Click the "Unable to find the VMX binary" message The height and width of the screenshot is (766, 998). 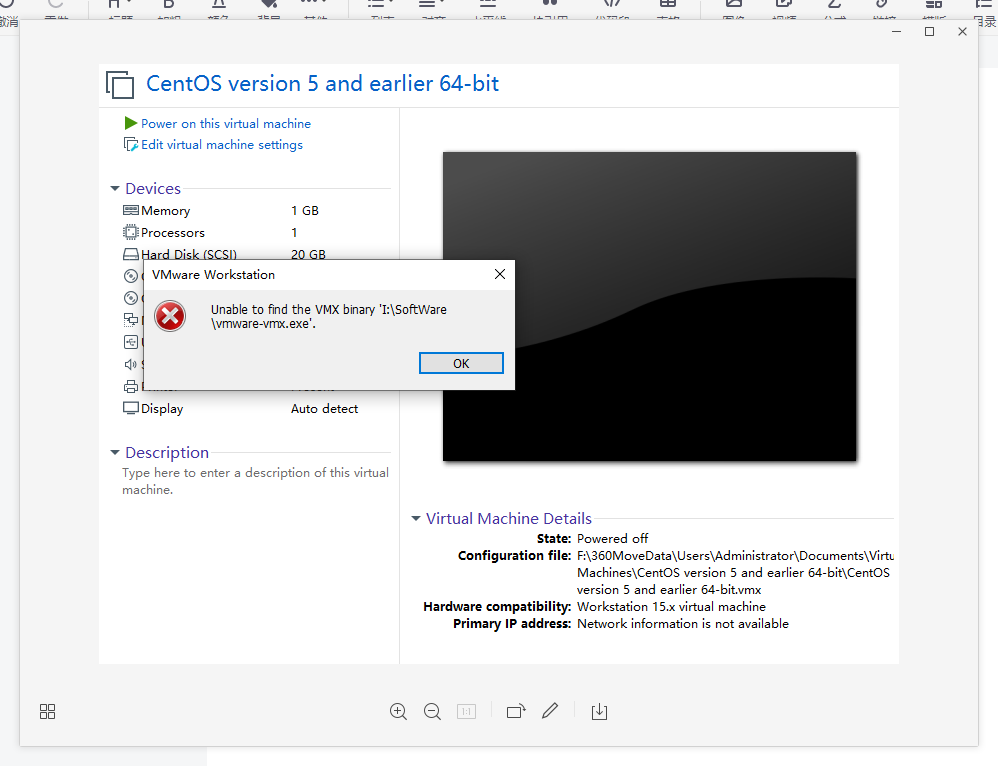click(x=329, y=316)
